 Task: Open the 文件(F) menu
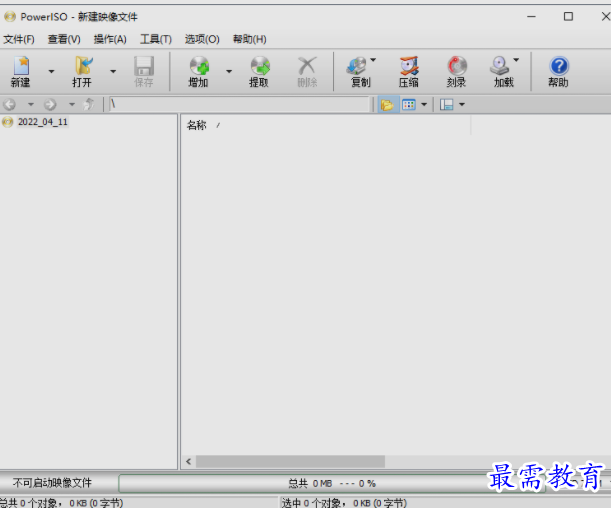(19, 39)
